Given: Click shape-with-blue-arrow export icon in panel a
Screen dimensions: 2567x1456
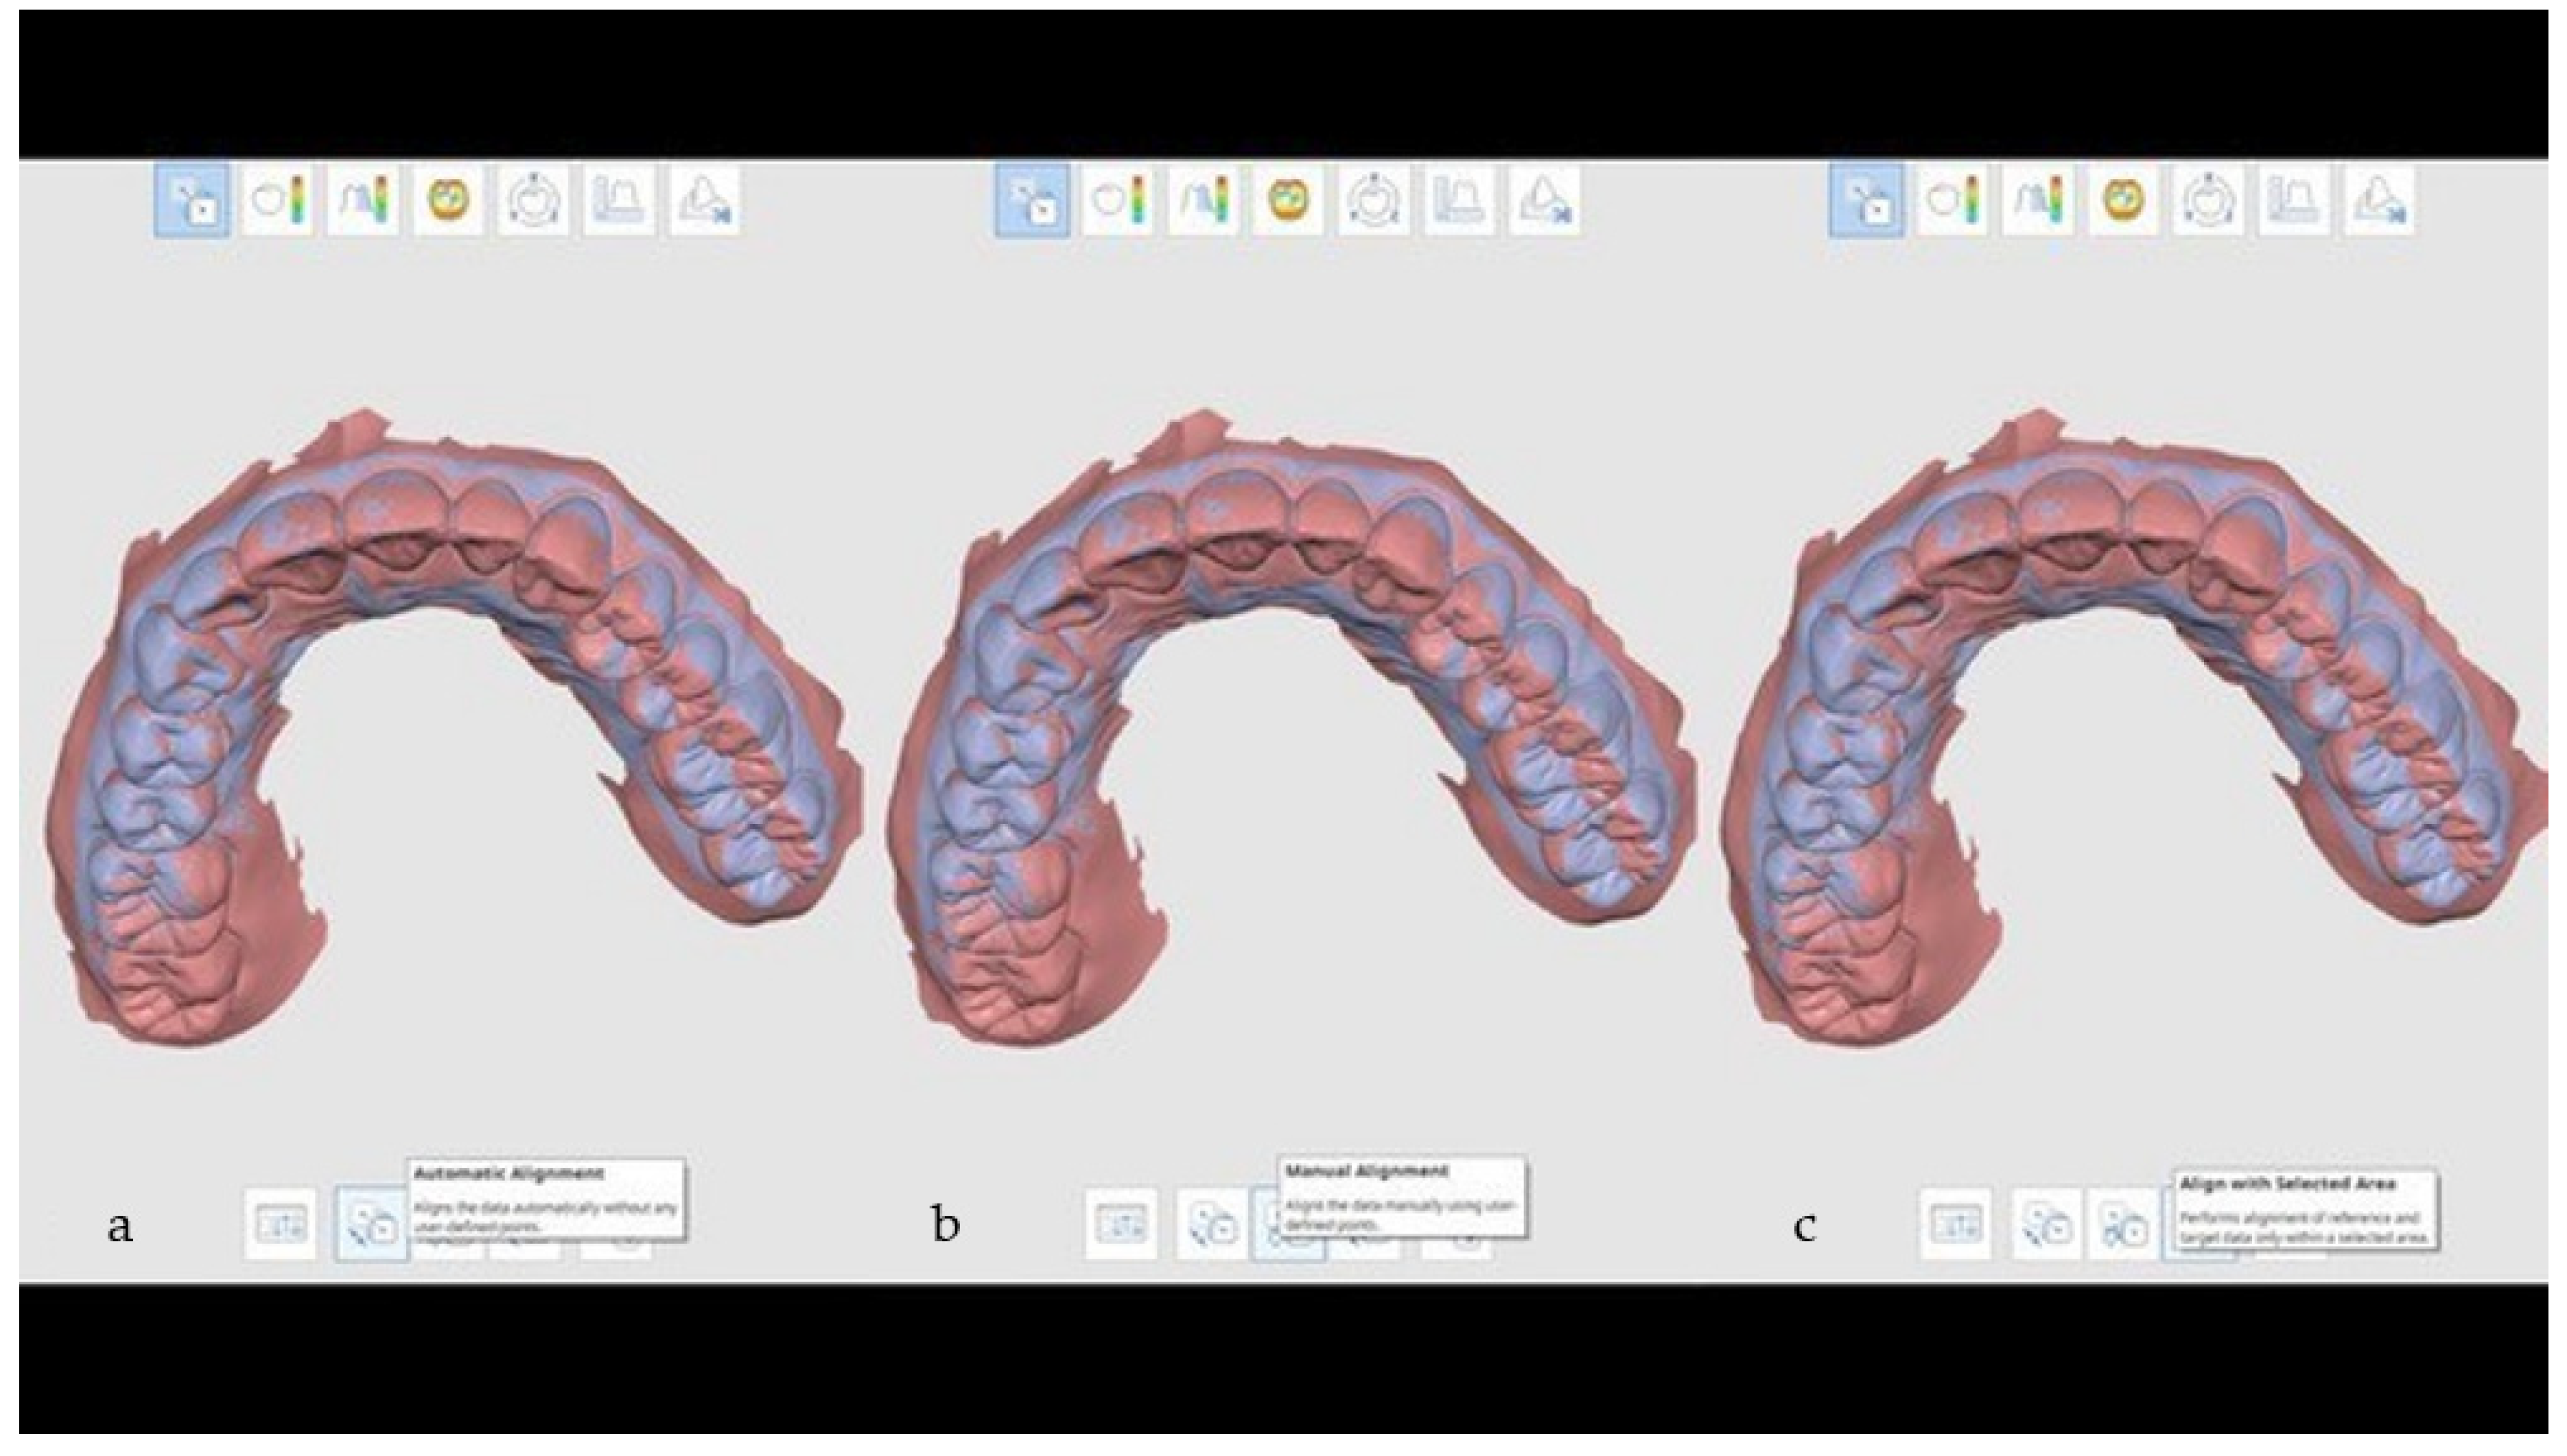Looking at the screenshot, I should point(704,201).
